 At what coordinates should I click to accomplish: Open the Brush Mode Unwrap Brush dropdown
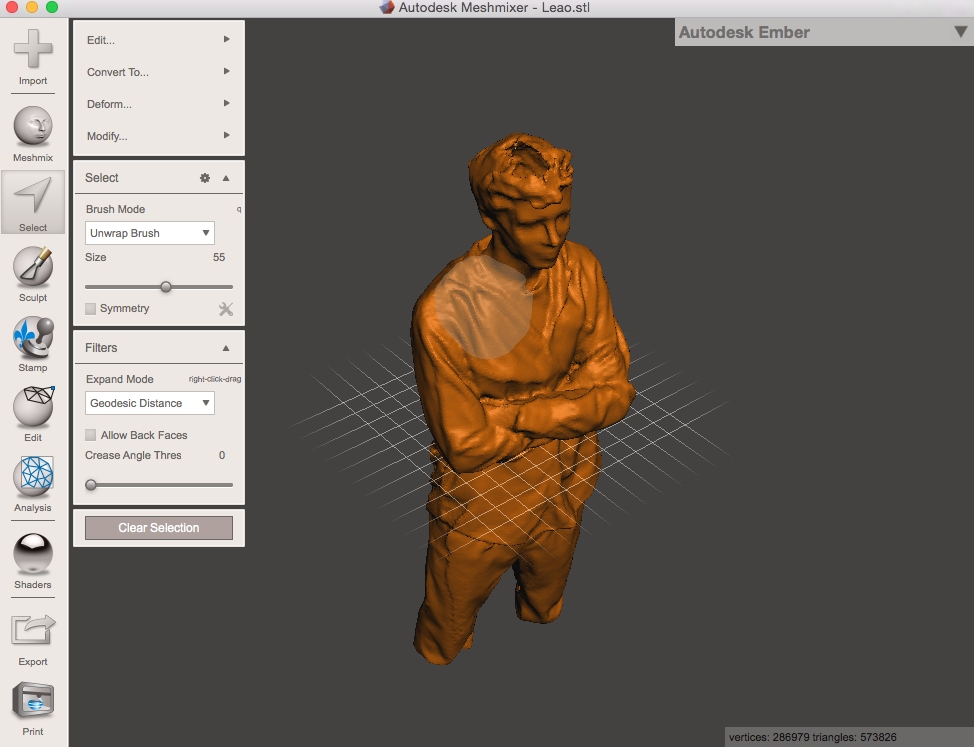150,233
